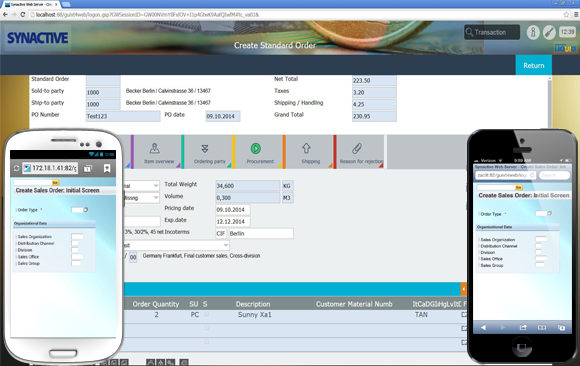Switch to the Ordering party tab
580x366 pixels.
(x=208, y=152)
